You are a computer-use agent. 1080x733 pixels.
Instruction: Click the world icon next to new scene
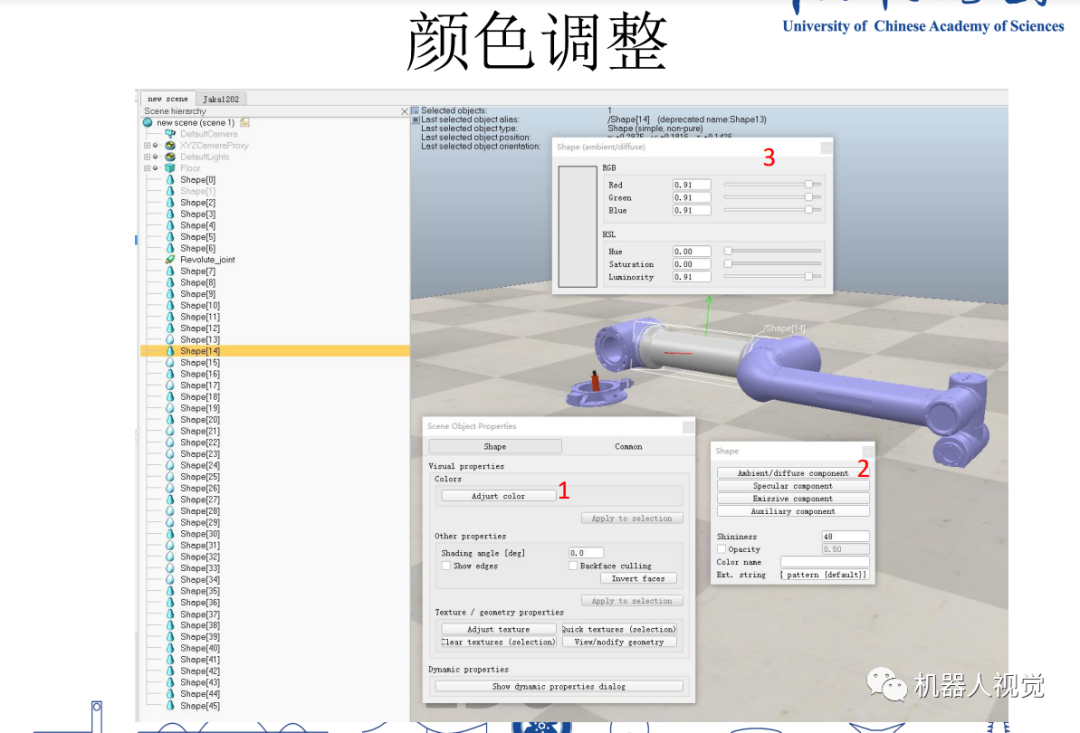147,122
